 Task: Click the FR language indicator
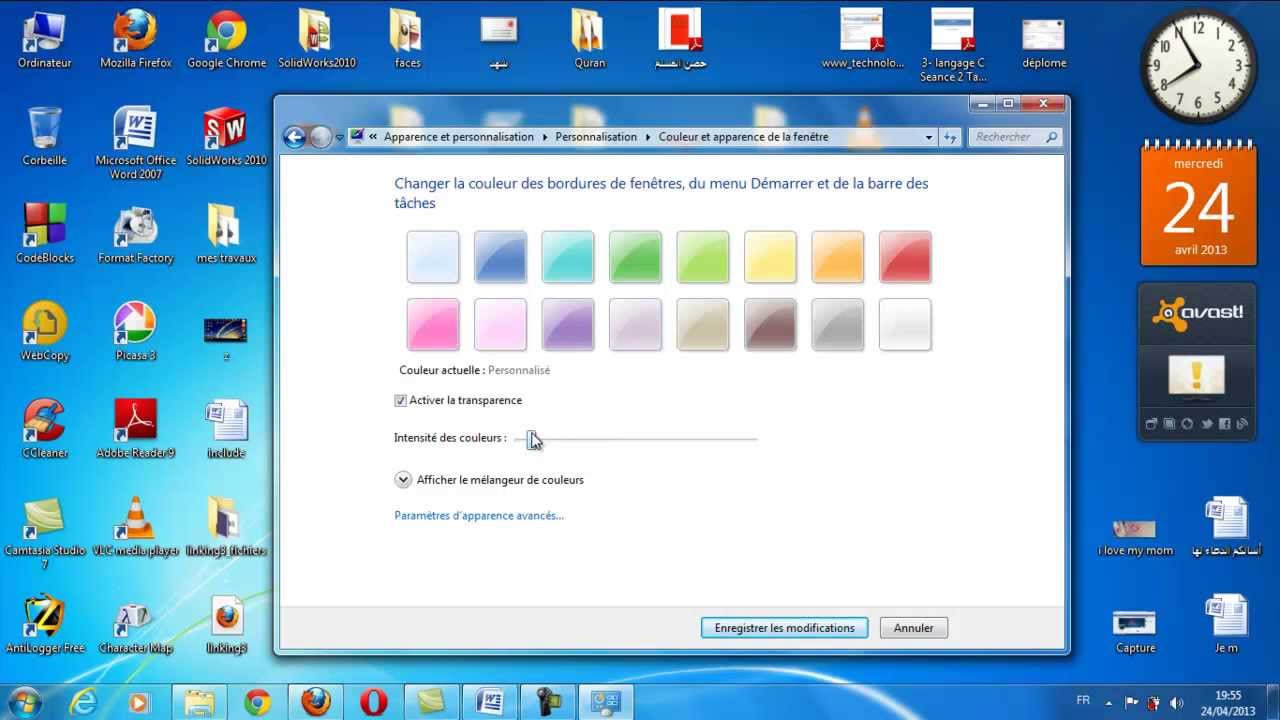coord(1083,701)
